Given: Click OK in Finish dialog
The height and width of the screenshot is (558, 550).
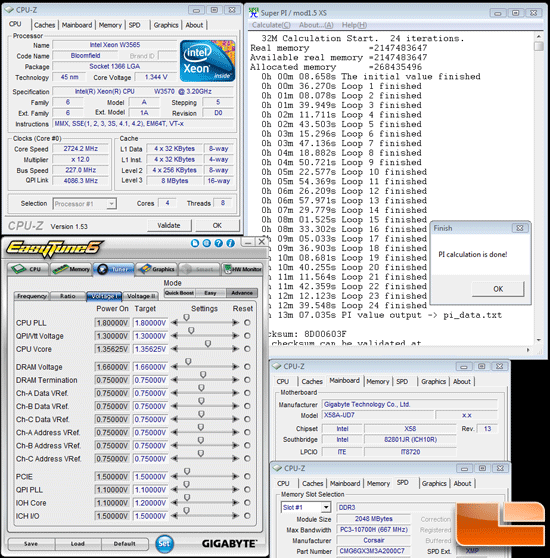Looking at the screenshot, I should click(x=498, y=289).
